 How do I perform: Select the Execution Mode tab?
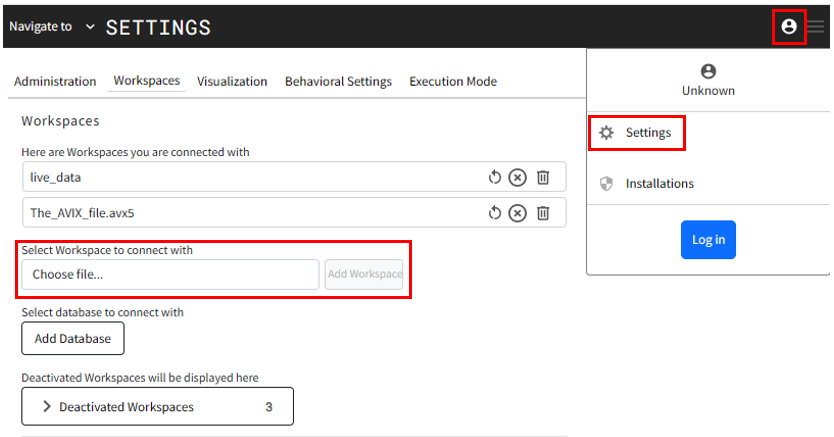click(453, 81)
